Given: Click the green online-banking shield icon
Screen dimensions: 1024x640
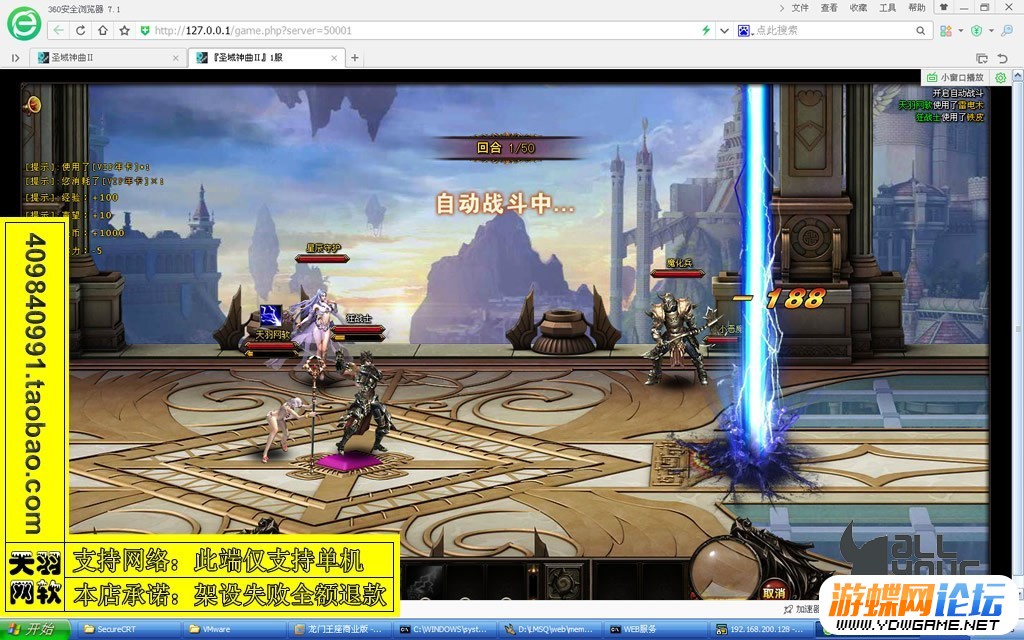Looking at the screenshot, I should click(x=976, y=31).
